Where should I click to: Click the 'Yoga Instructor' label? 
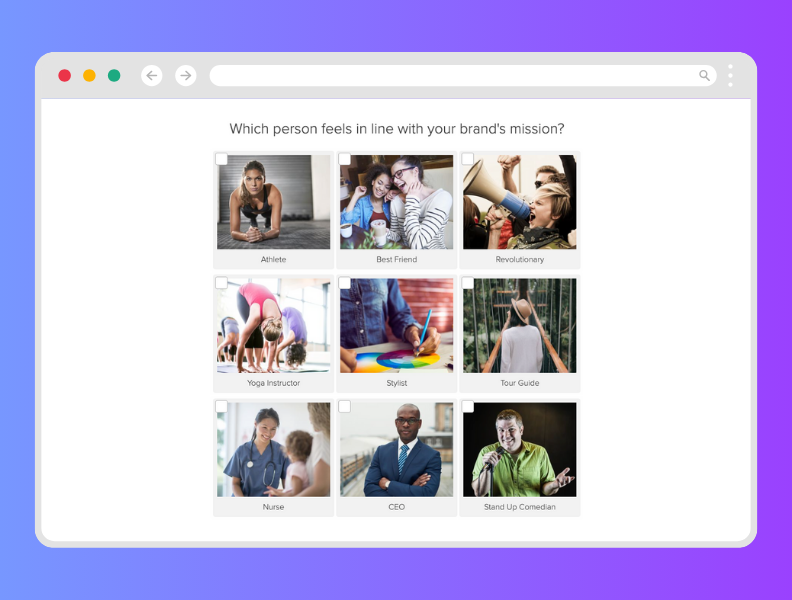[x=273, y=383]
